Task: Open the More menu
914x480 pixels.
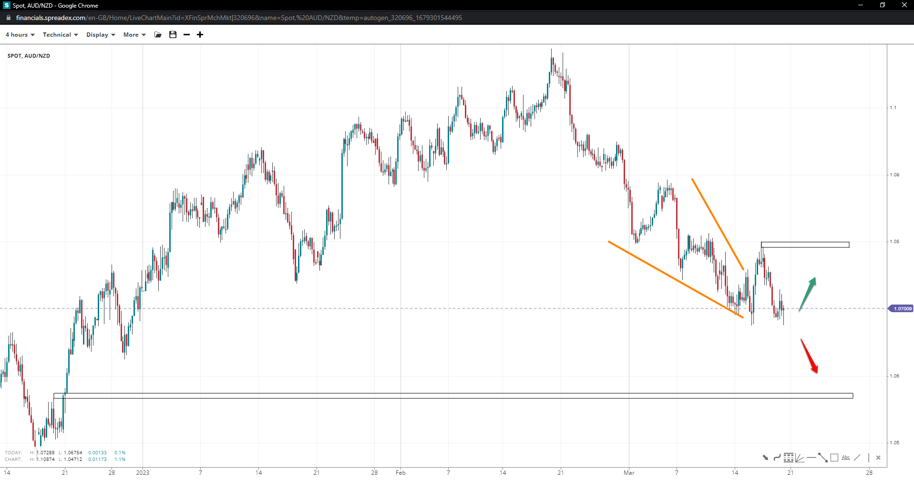Action: (x=134, y=35)
